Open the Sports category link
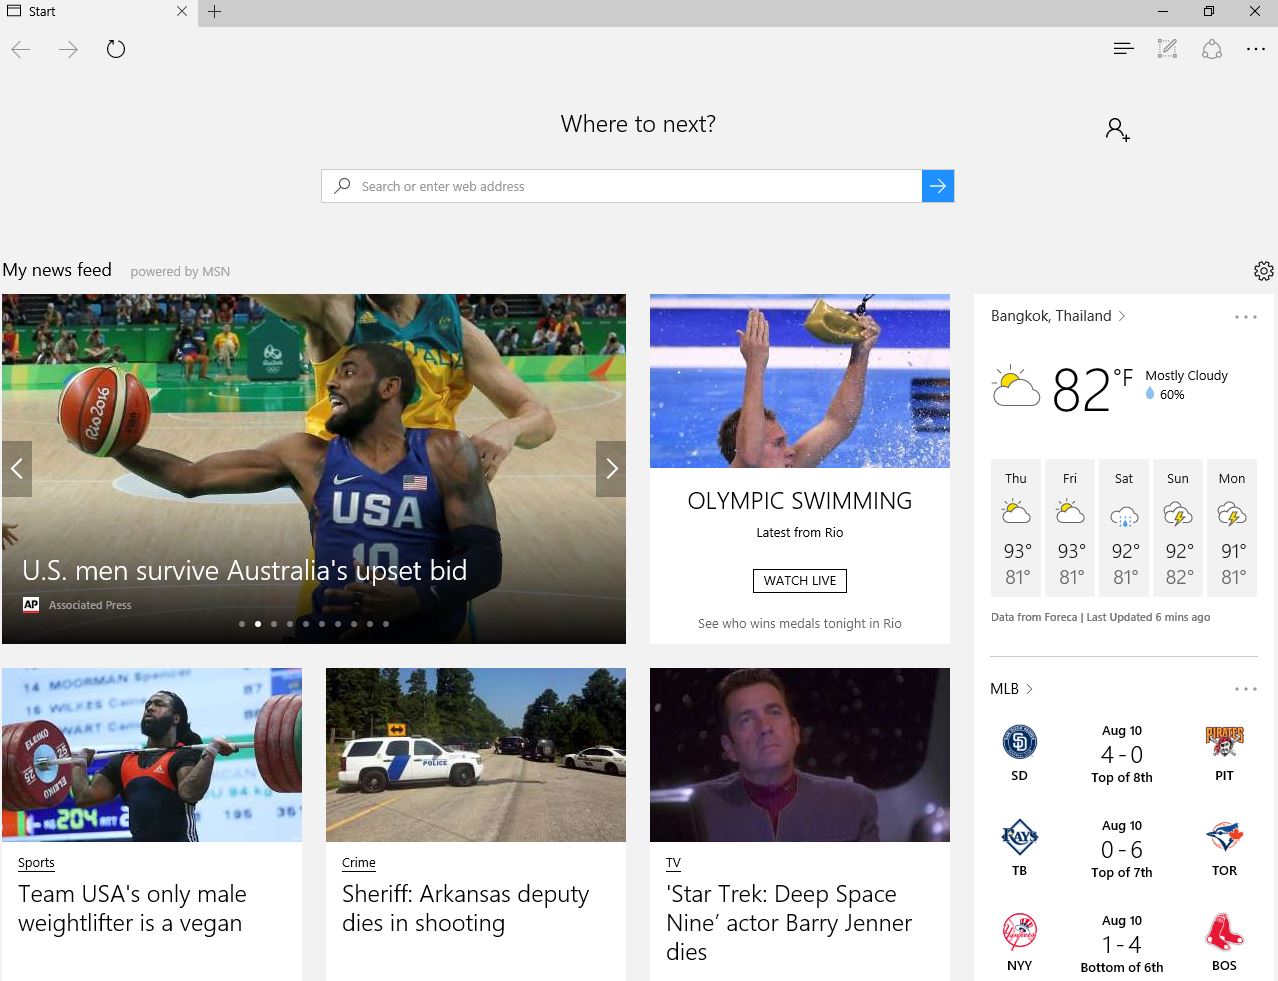 point(36,863)
